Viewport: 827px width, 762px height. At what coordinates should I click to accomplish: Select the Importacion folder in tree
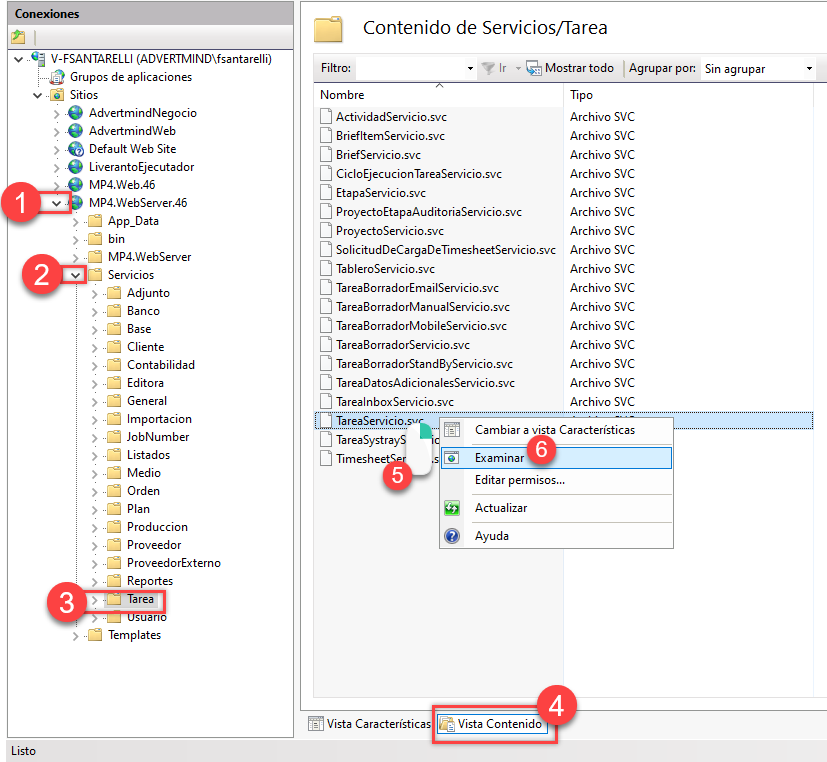tap(159, 419)
